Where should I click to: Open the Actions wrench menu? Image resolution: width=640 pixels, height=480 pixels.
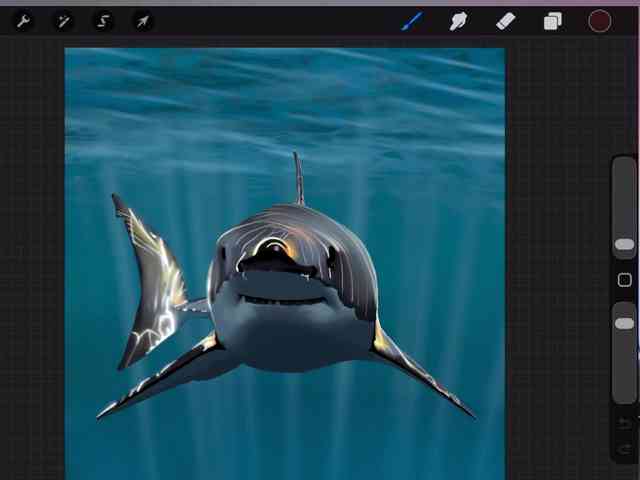click(23, 21)
